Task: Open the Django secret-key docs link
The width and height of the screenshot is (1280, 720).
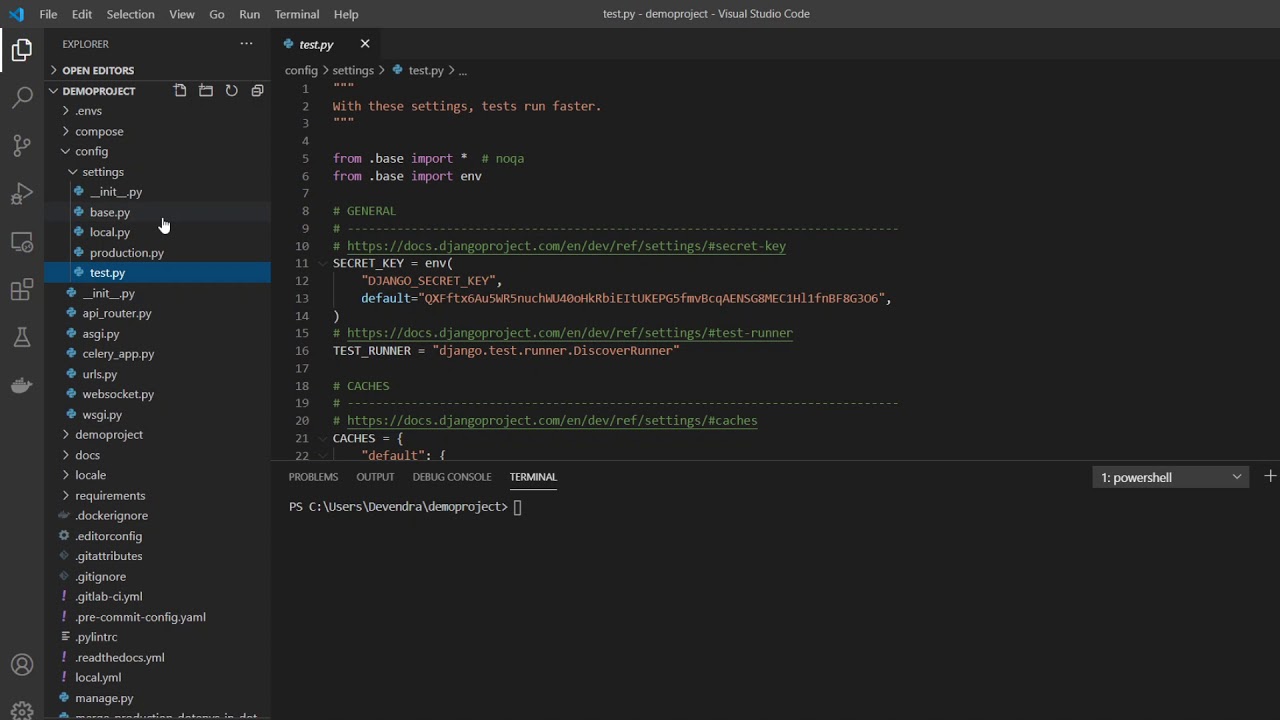Action: click(566, 246)
